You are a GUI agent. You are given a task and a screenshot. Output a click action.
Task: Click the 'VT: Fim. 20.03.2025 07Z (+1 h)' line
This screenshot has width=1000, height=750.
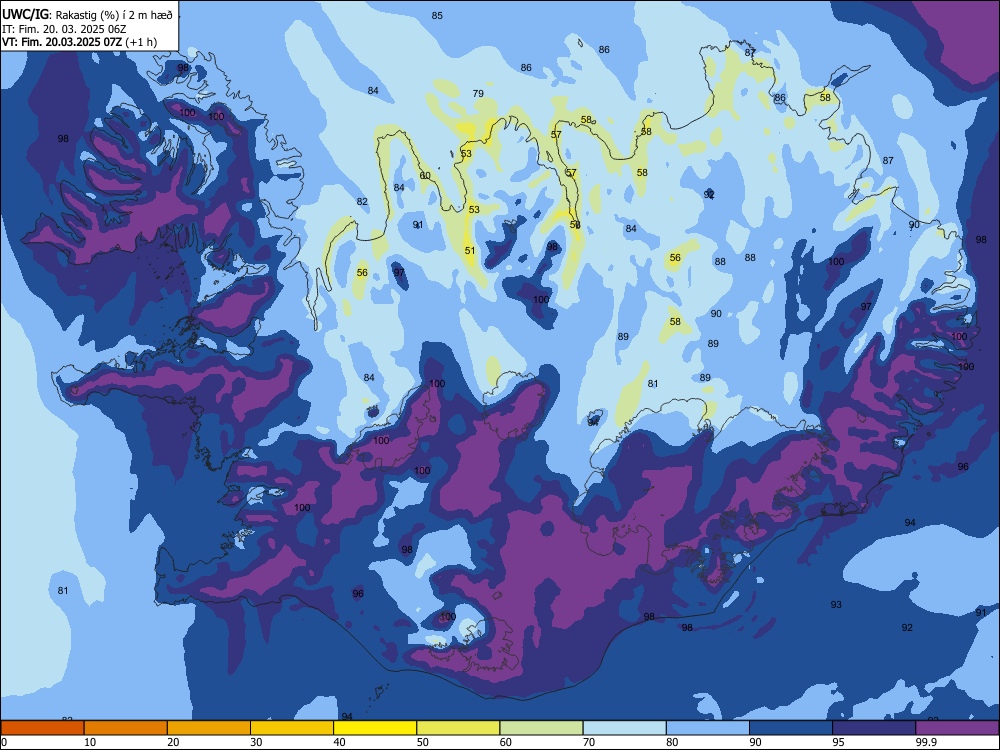click(x=79, y=42)
